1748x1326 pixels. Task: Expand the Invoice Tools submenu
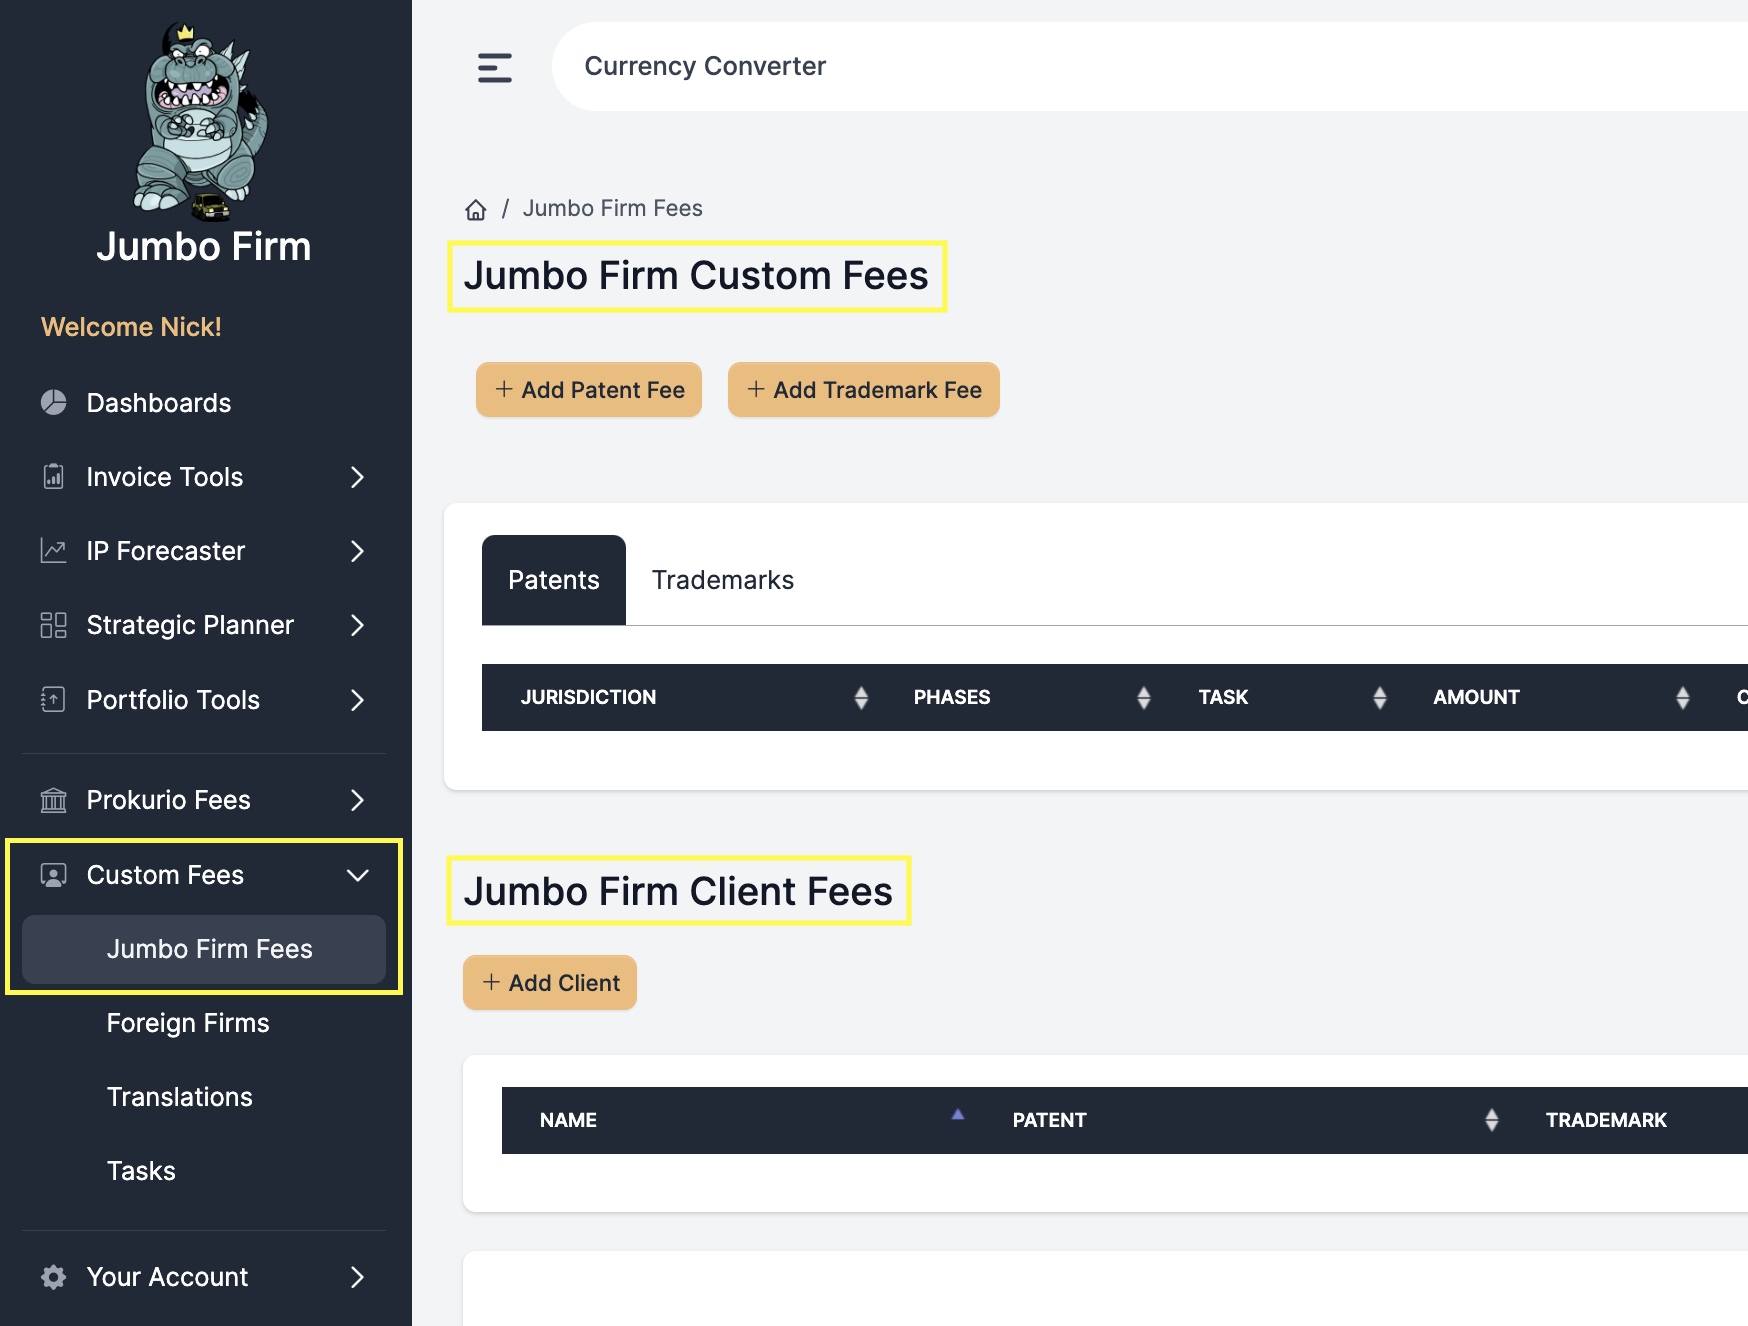click(357, 478)
